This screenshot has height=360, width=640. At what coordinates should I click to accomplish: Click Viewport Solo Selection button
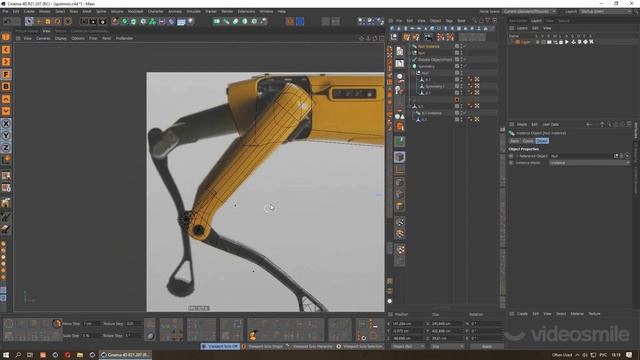click(359, 346)
